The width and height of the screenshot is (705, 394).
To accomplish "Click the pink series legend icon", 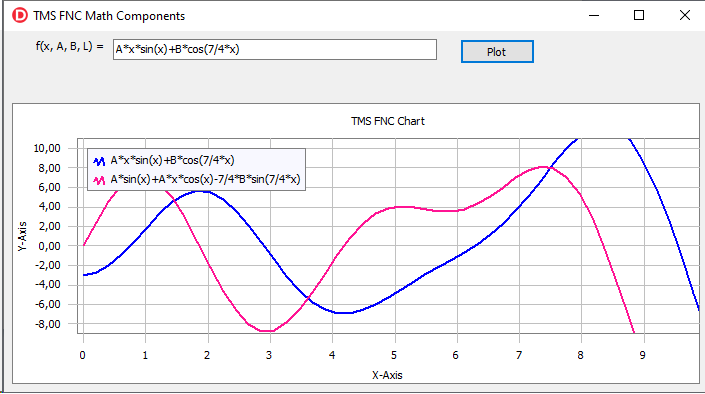I will click(99, 180).
